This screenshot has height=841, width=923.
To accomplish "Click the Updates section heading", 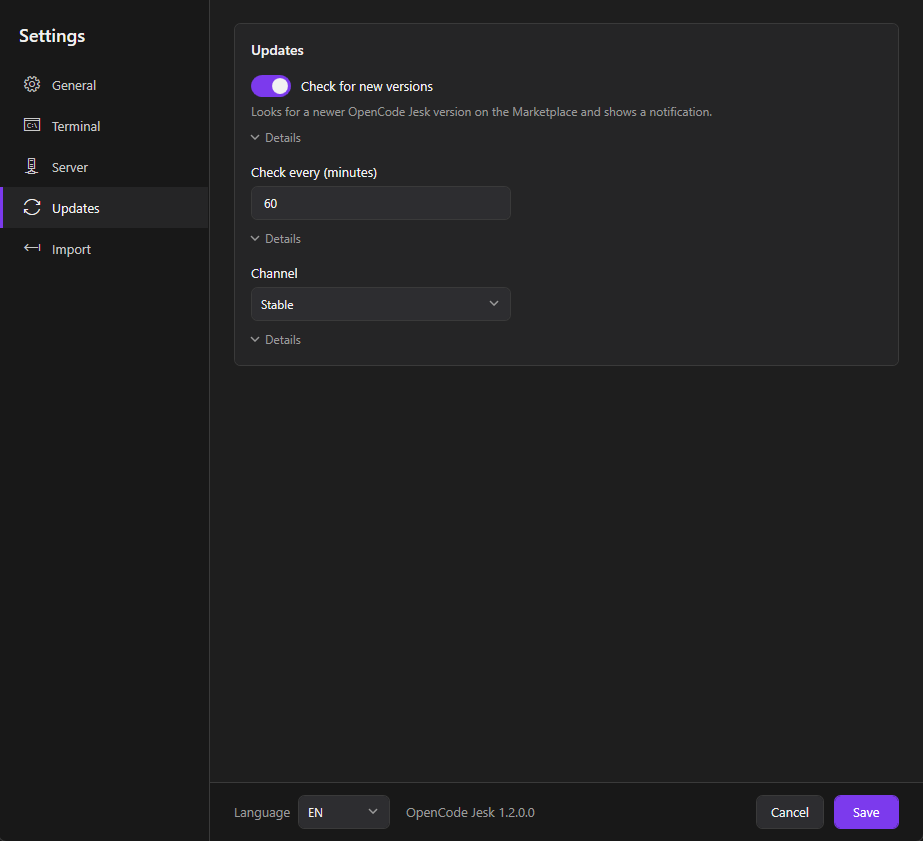I will point(277,51).
